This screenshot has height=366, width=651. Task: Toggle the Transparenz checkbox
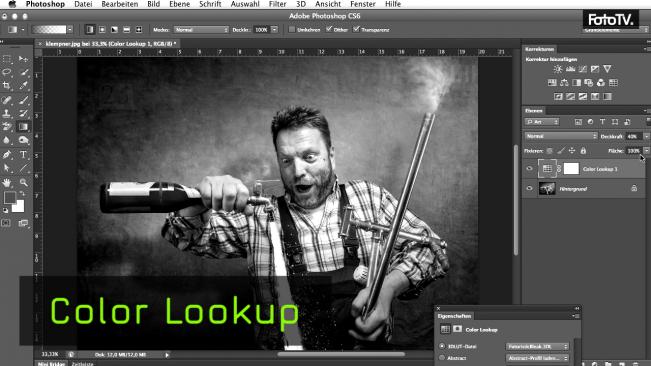point(356,29)
